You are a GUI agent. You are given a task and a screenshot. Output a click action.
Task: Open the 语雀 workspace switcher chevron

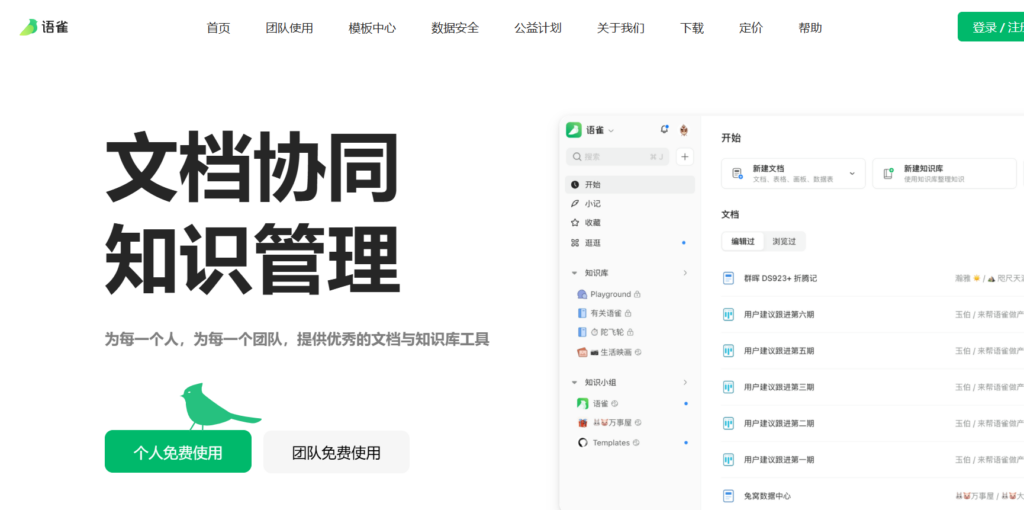tap(611, 131)
